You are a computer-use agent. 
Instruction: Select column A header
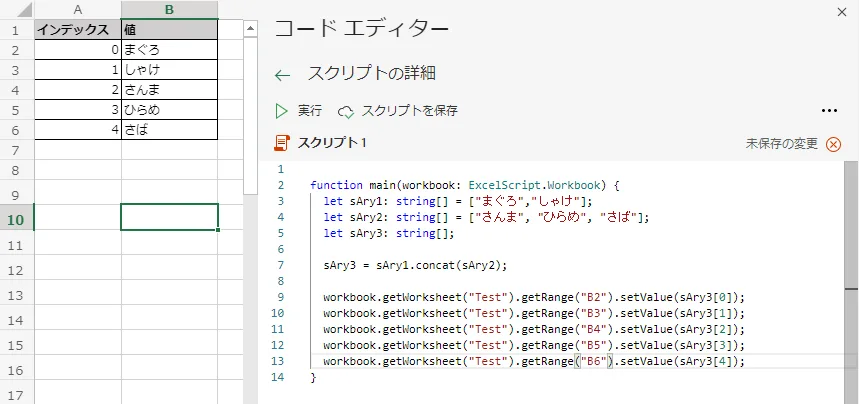click(77, 9)
